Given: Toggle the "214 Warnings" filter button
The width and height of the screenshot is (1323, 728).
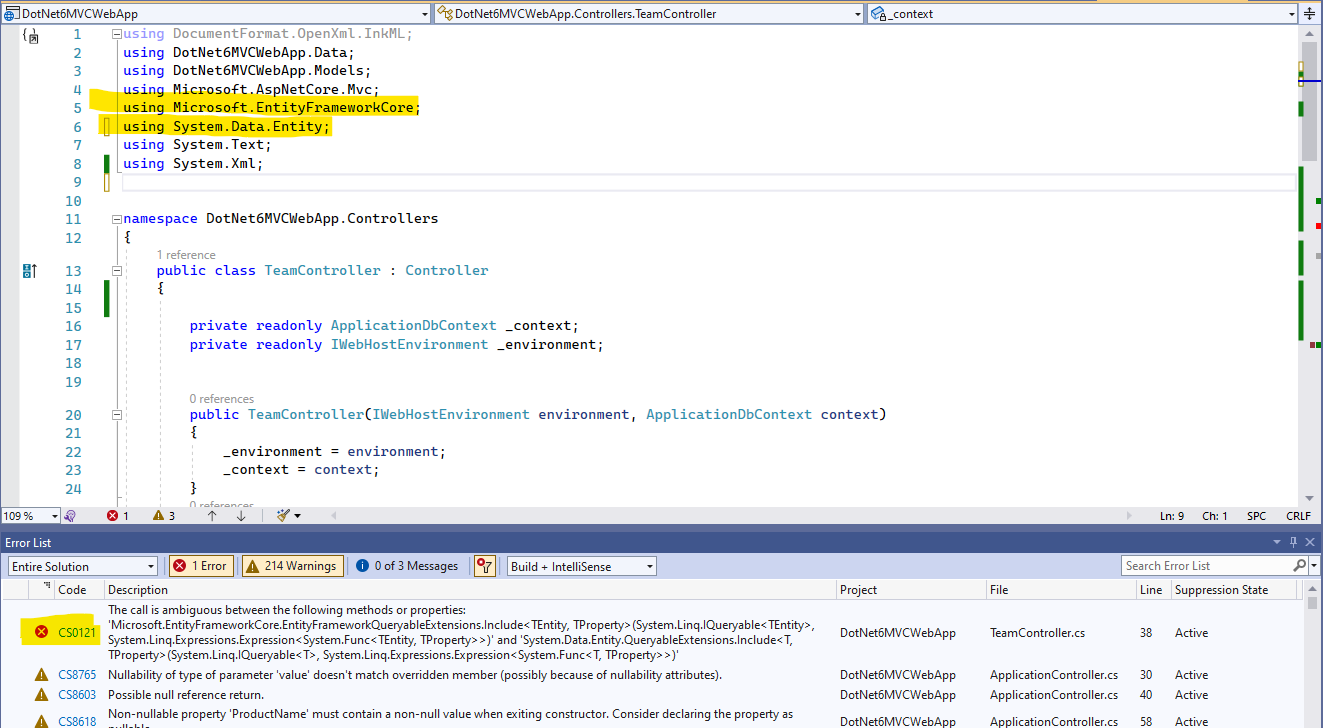Looking at the screenshot, I should (x=291, y=565).
